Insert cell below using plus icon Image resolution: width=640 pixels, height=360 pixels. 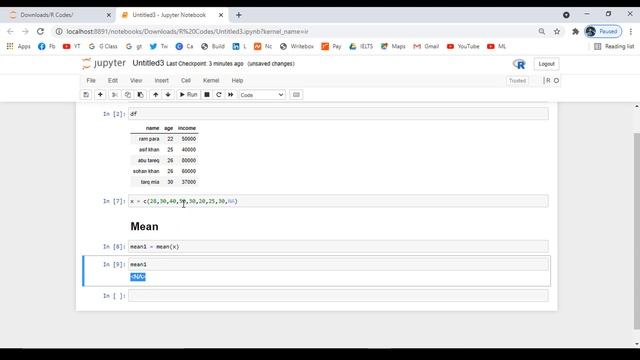pos(100,95)
